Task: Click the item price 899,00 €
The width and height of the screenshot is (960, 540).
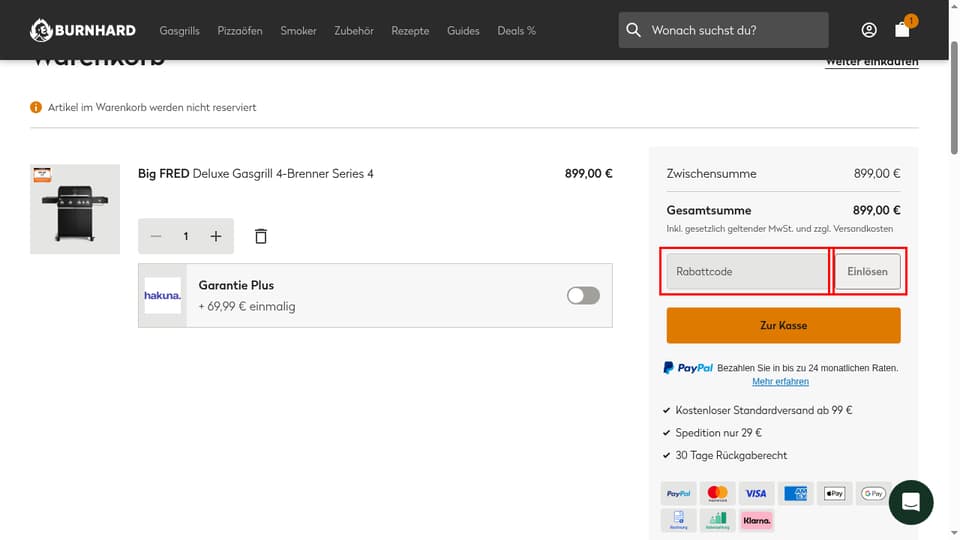Action: 588,174
